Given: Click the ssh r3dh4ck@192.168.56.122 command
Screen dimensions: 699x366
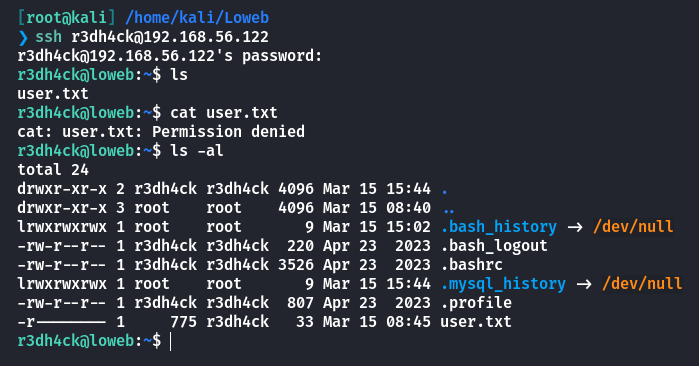Looking at the screenshot, I should tap(152, 37).
